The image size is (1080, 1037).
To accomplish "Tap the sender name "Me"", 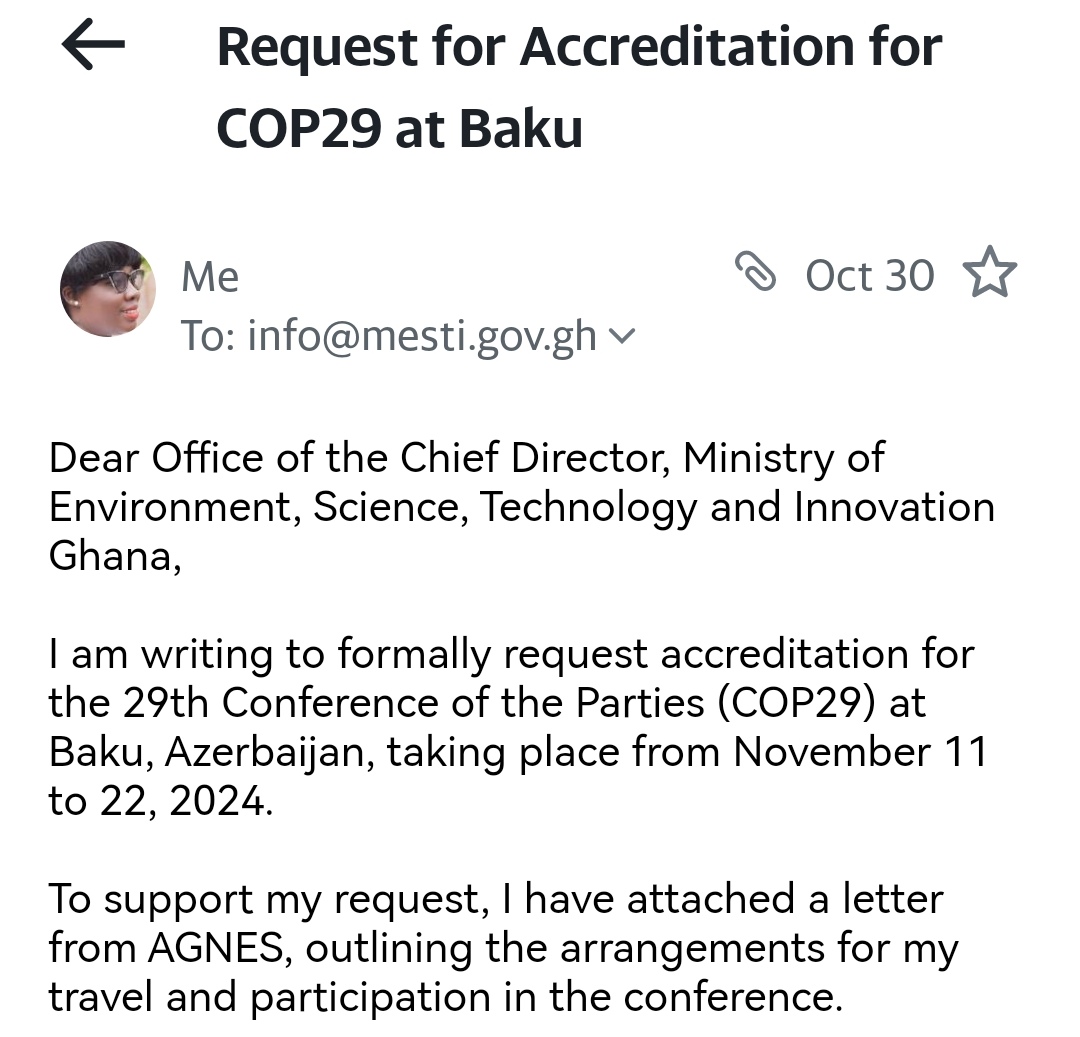I will pos(210,277).
